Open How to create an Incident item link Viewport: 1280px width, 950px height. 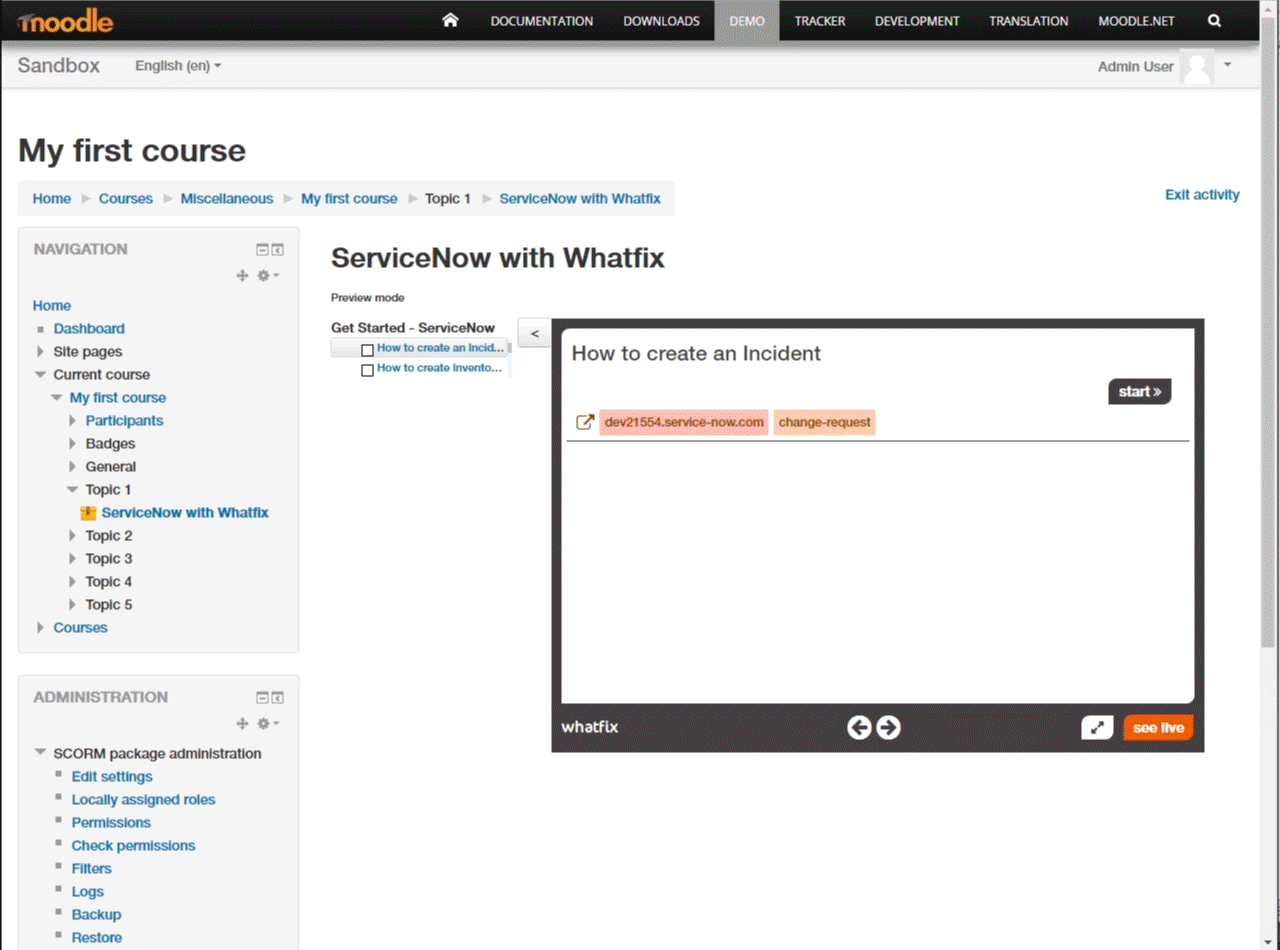point(440,348)
